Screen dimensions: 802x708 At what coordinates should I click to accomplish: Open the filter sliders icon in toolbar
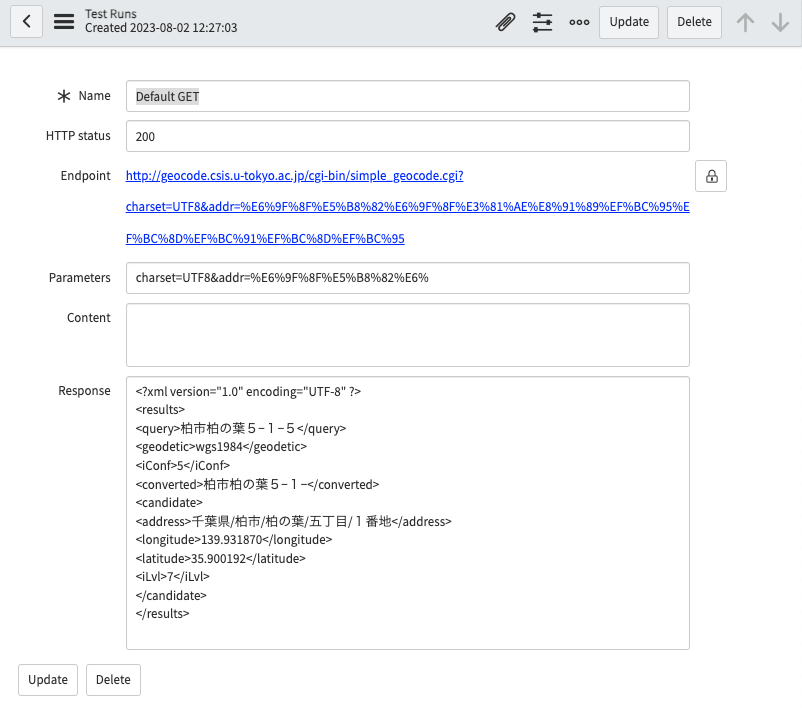click(x=542, y=21)
